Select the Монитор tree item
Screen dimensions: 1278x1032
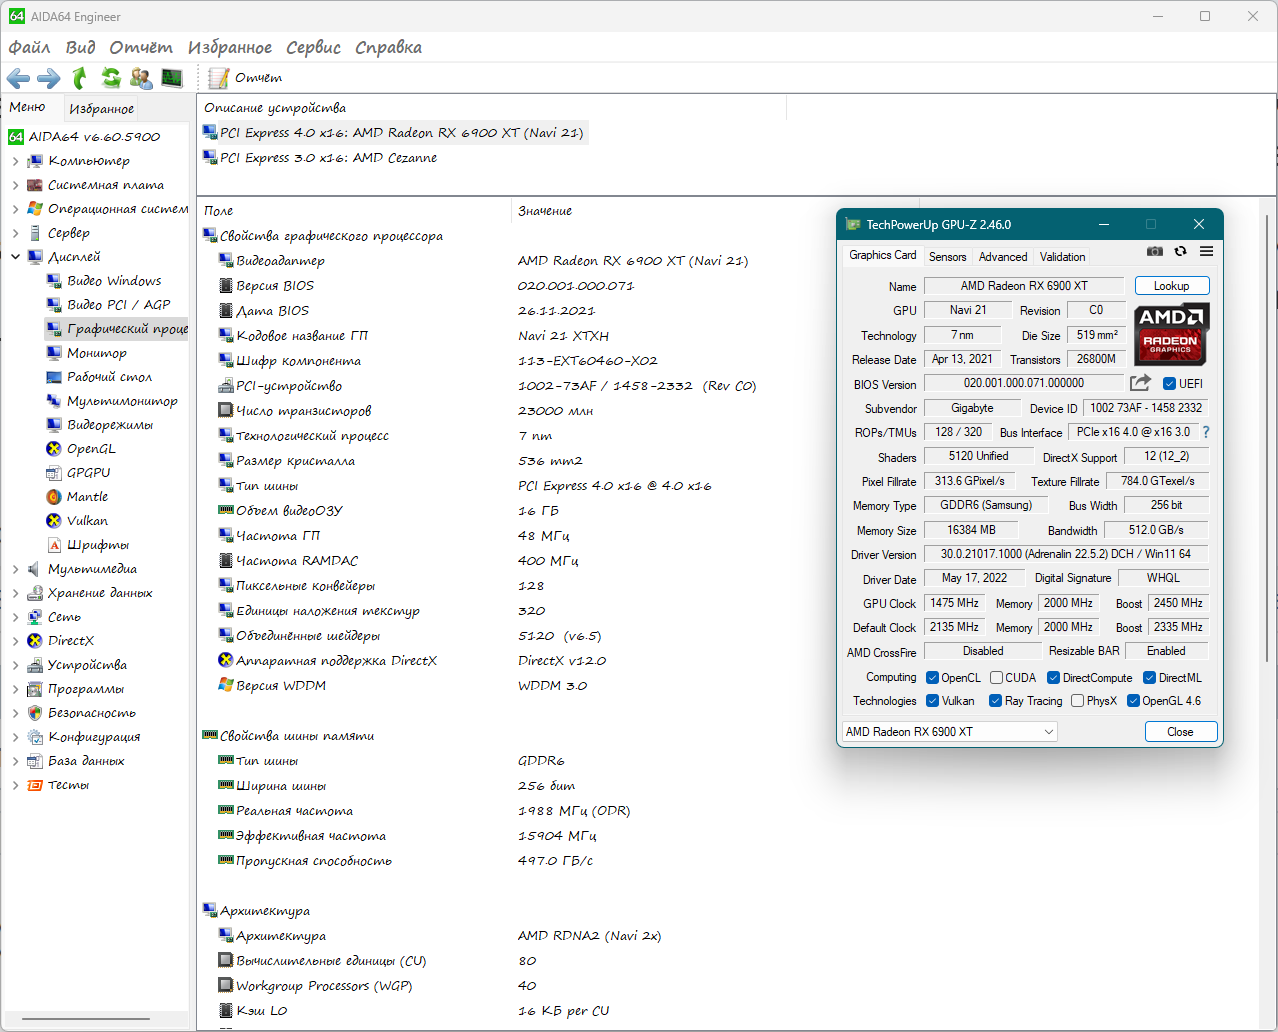tap(96, 353)
